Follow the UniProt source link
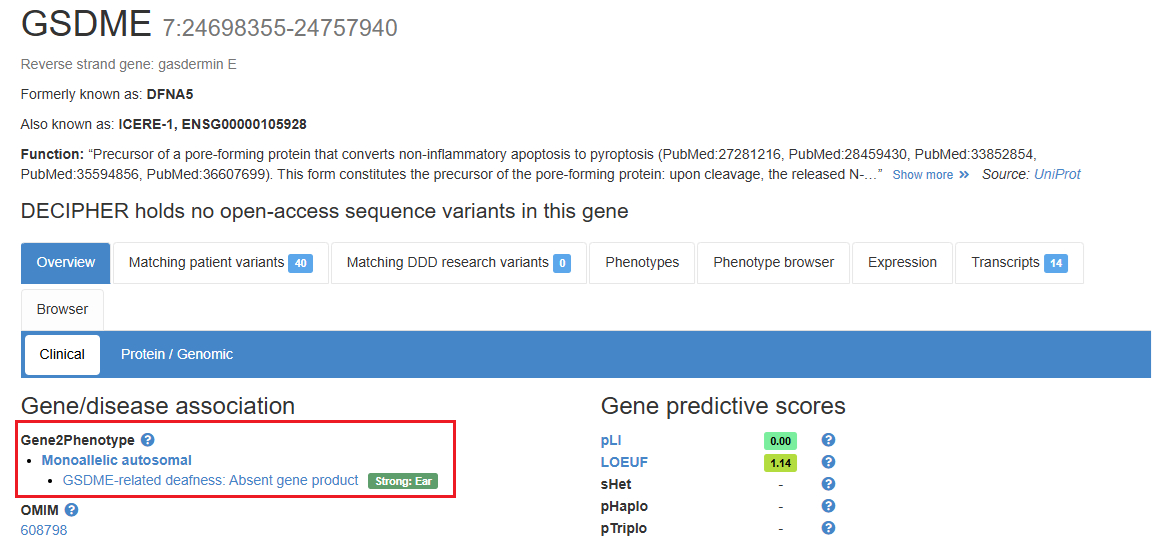1176x554 pixels. [1058, 174]
